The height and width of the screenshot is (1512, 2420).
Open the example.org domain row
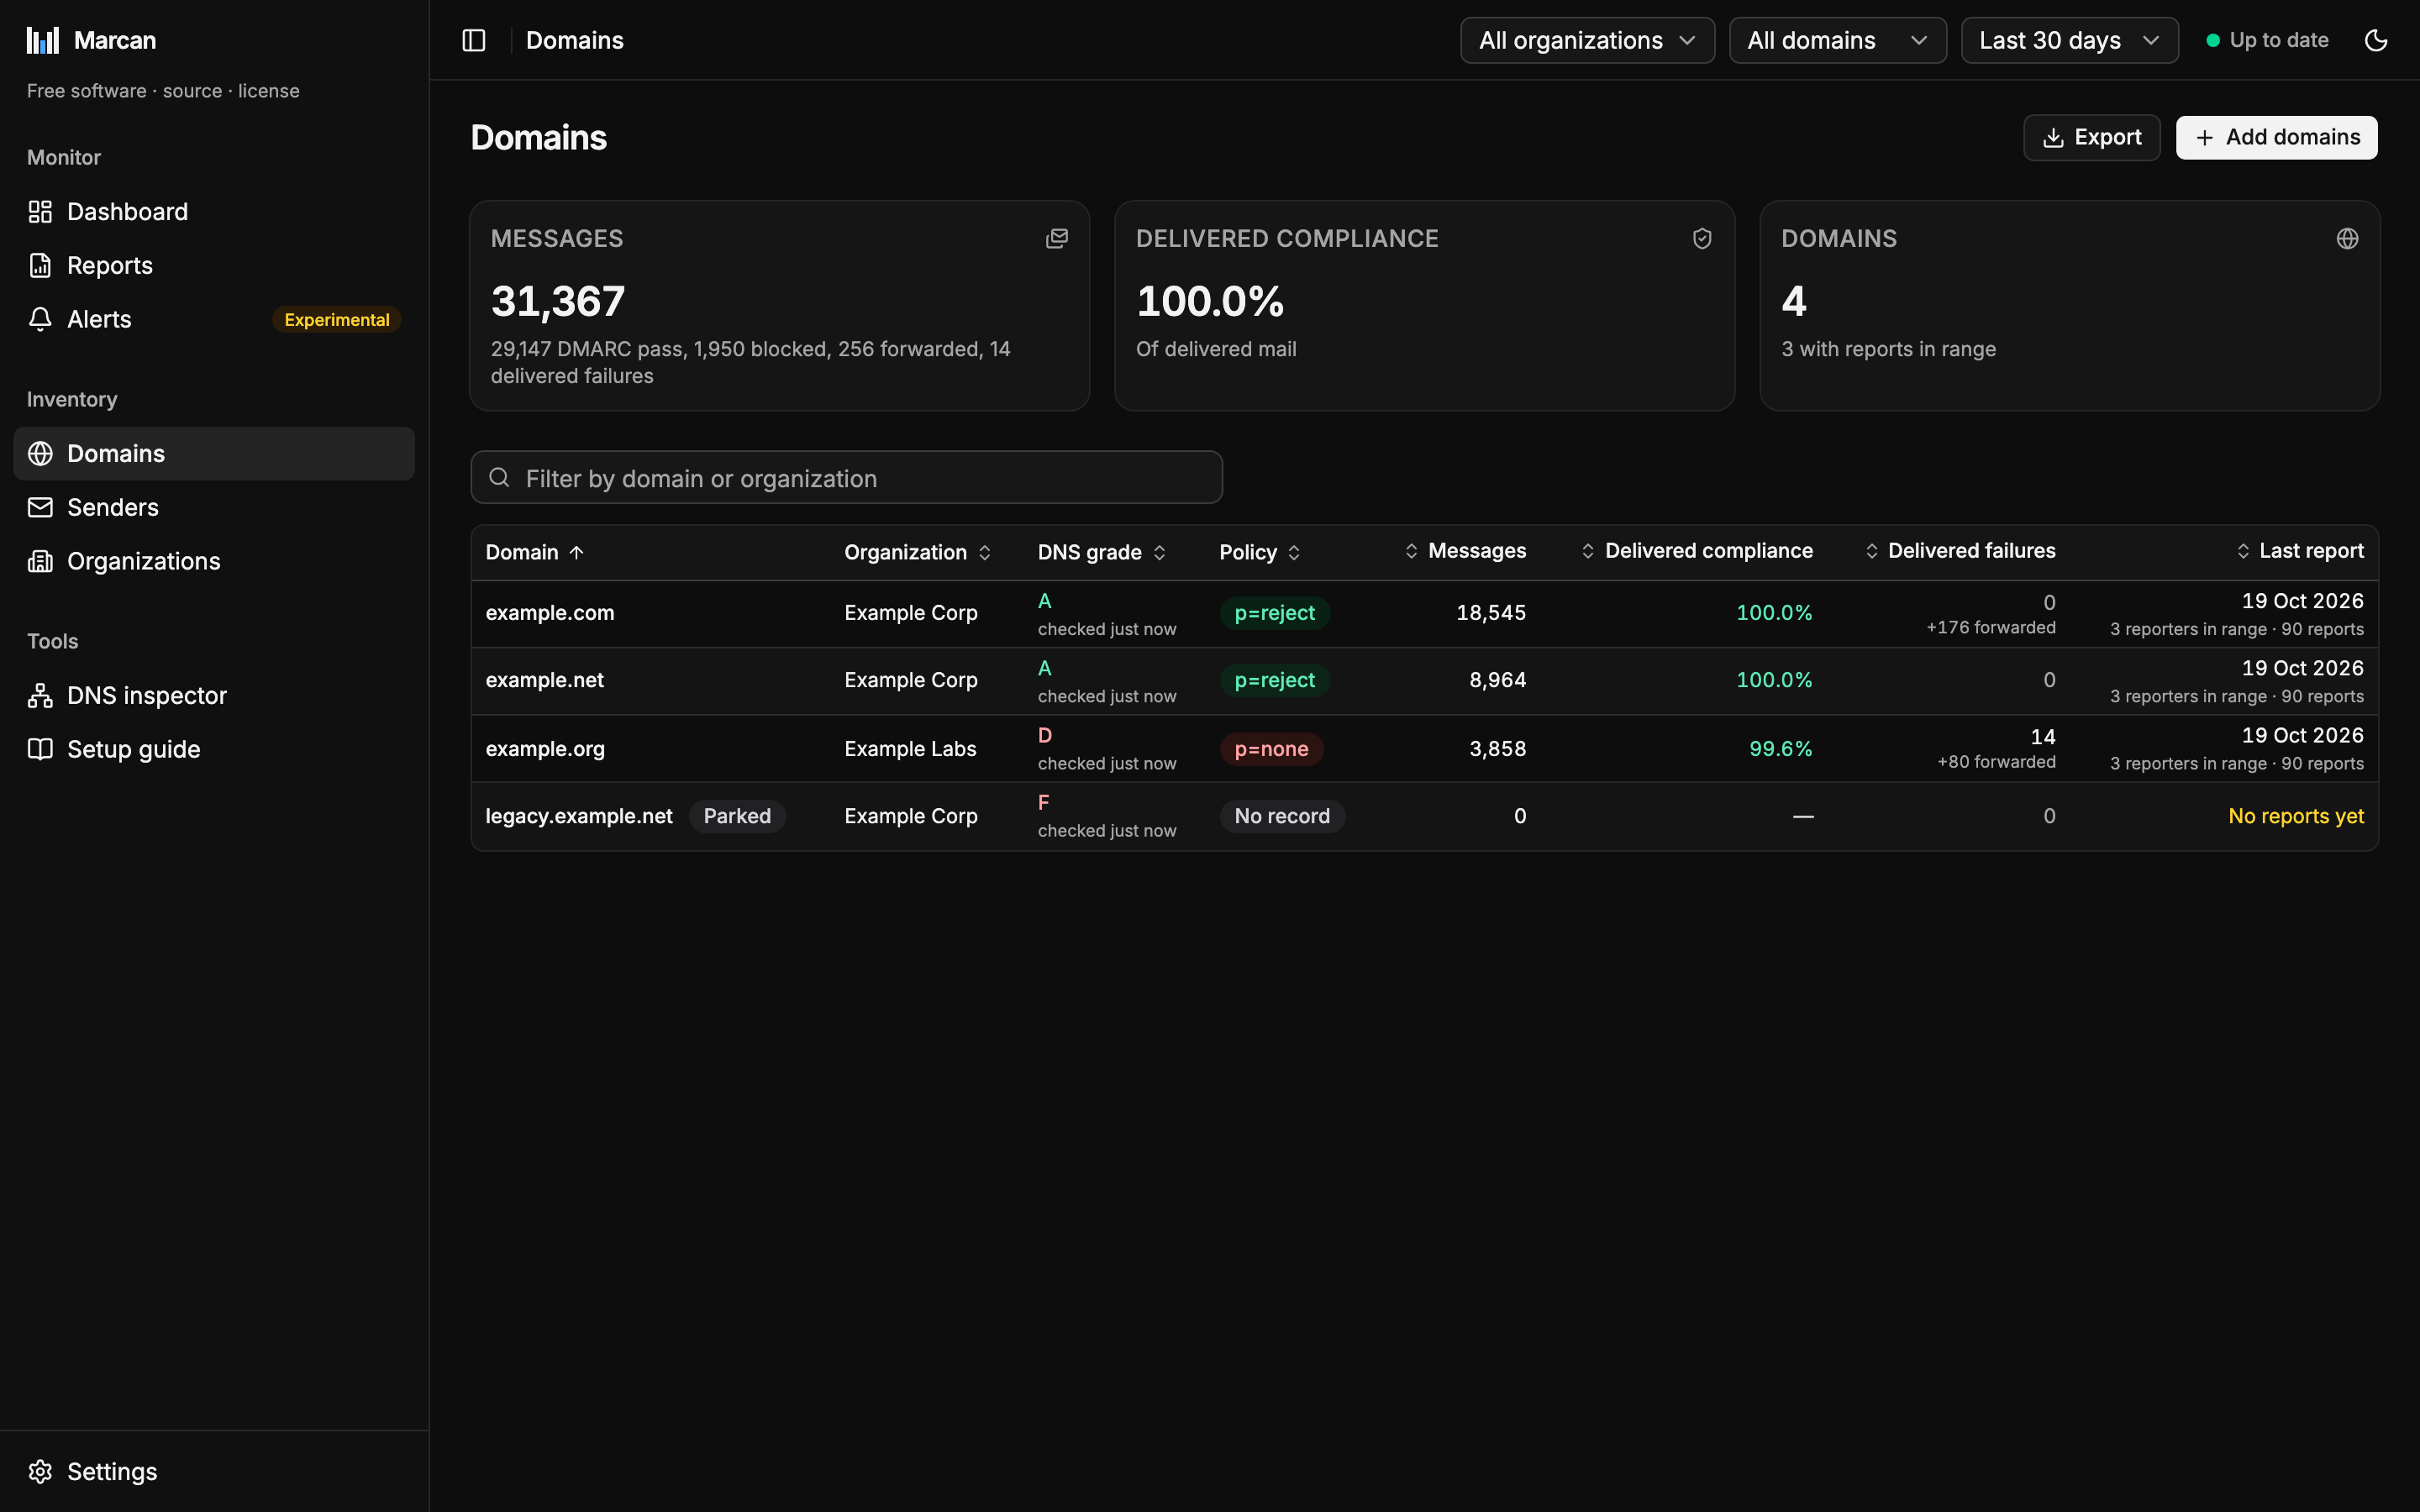1424,749
